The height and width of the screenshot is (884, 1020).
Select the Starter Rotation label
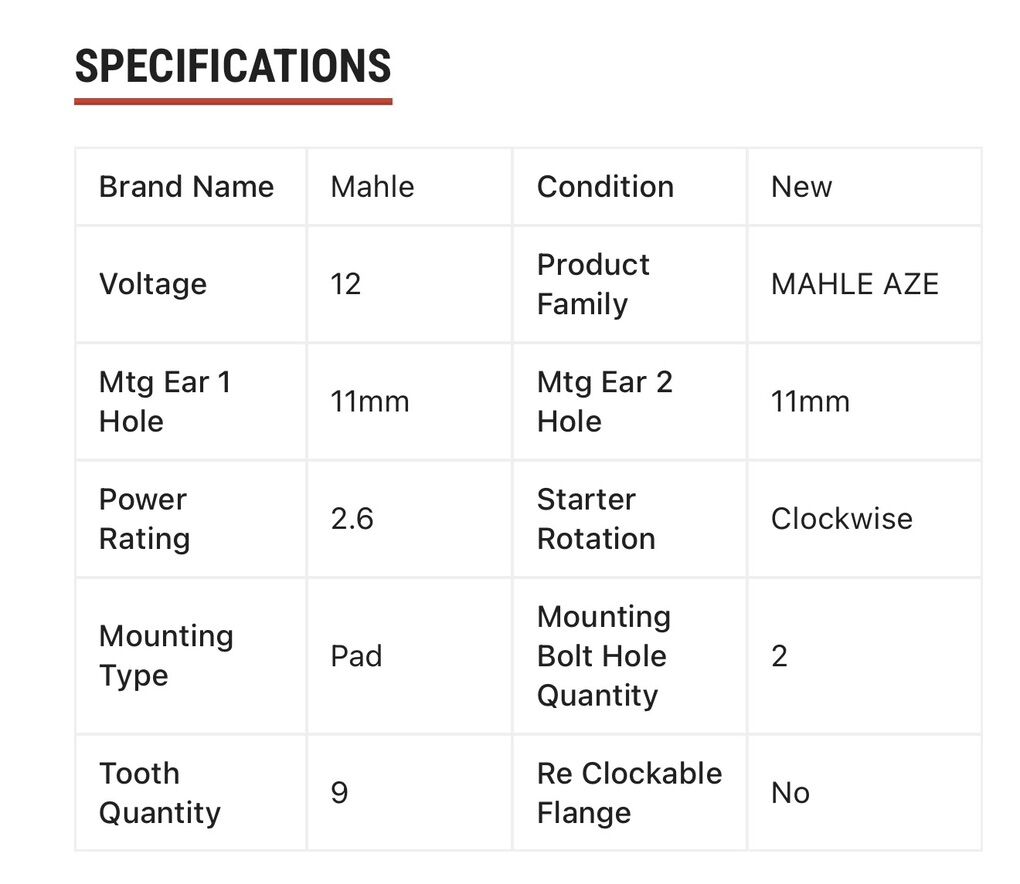[x=596, y=518]
